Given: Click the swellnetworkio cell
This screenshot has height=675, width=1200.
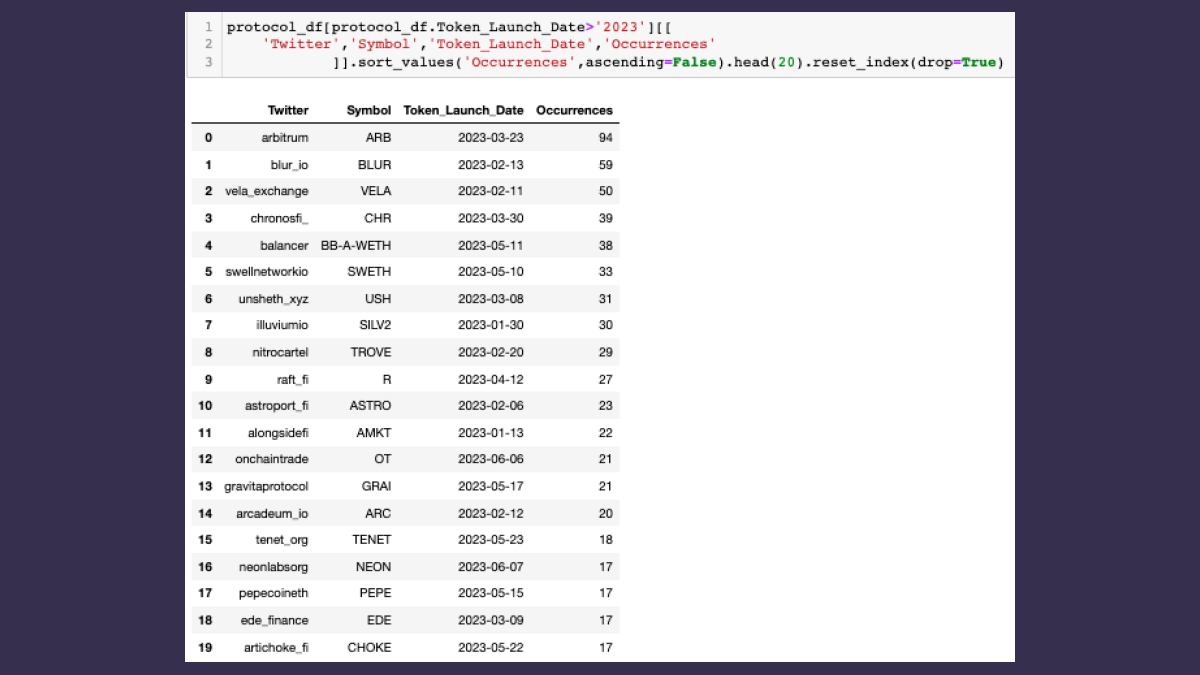Looking at the screenshot, I should pos(267,272).
